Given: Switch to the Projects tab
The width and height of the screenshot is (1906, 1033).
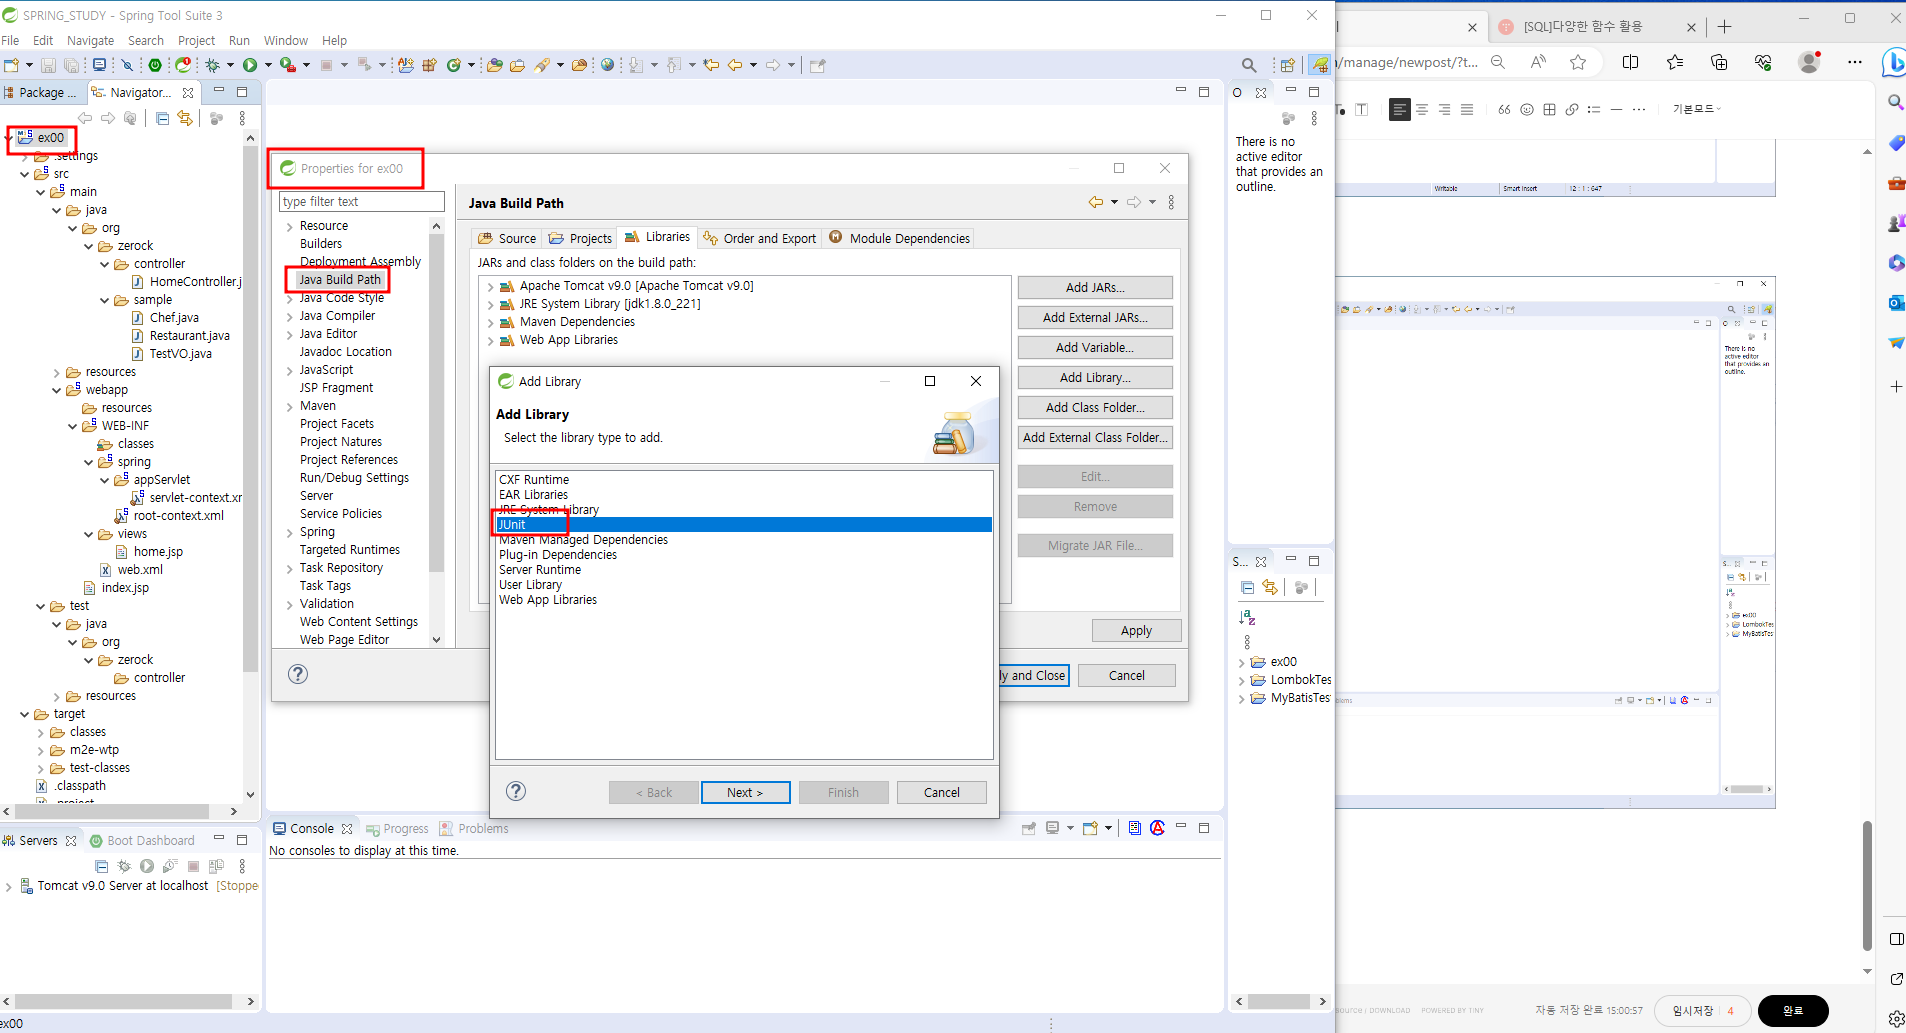Looking at the screenshot, I should click(580, 238).
